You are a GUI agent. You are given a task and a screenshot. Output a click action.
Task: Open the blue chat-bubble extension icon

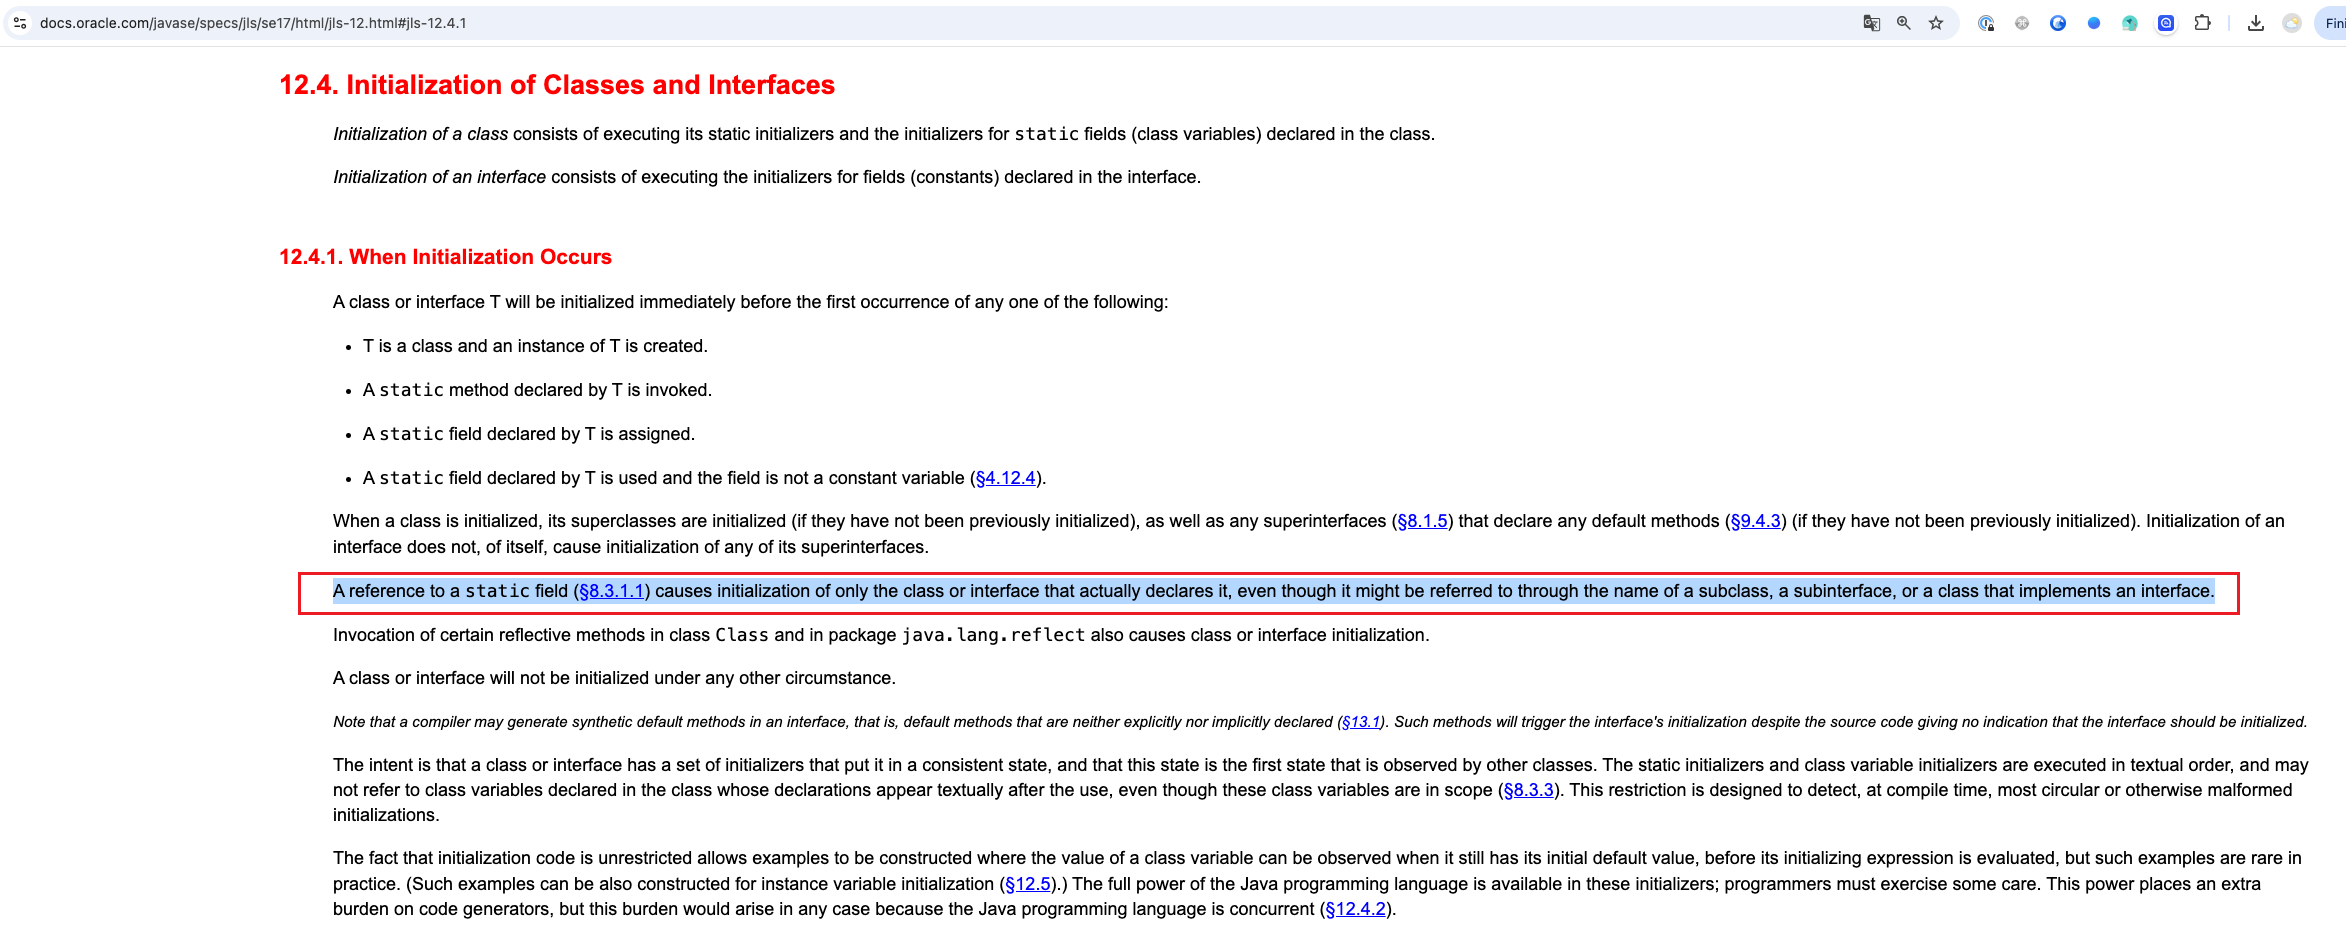[x=2166, y=23]
